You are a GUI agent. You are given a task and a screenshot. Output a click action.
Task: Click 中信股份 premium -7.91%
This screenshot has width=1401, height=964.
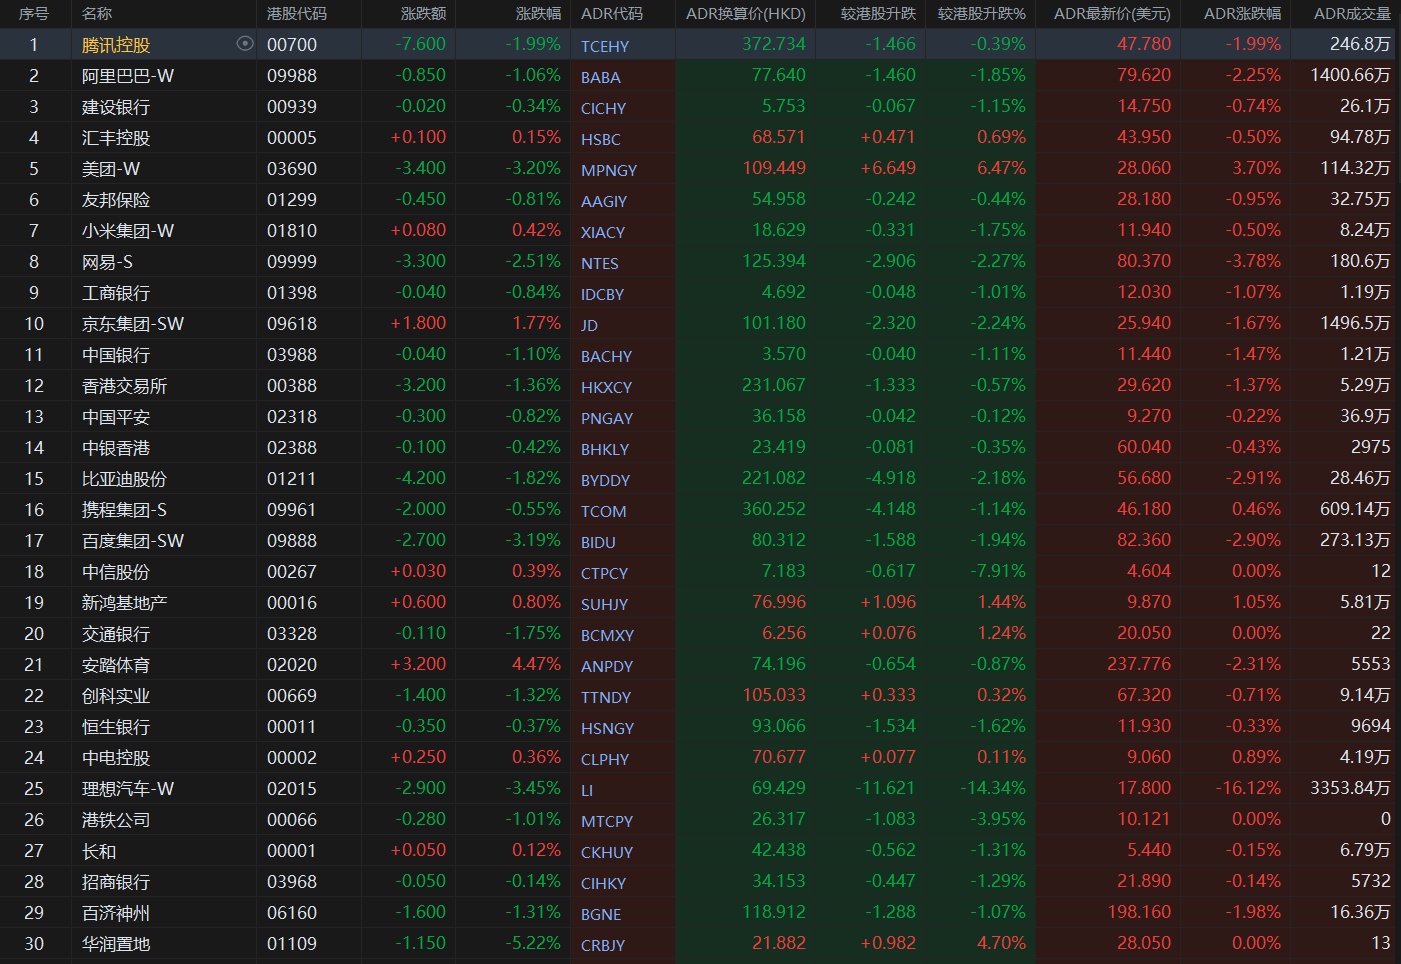point(998,571)
